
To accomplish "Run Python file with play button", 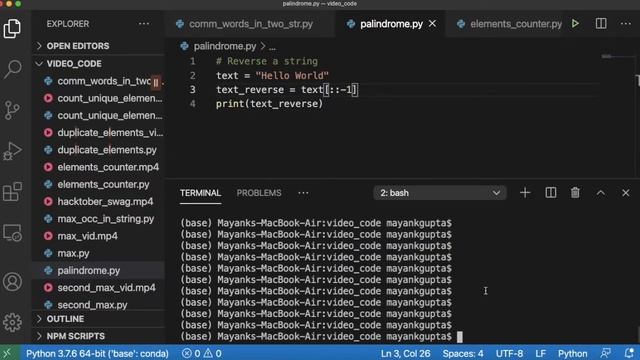I will (575, 24).
